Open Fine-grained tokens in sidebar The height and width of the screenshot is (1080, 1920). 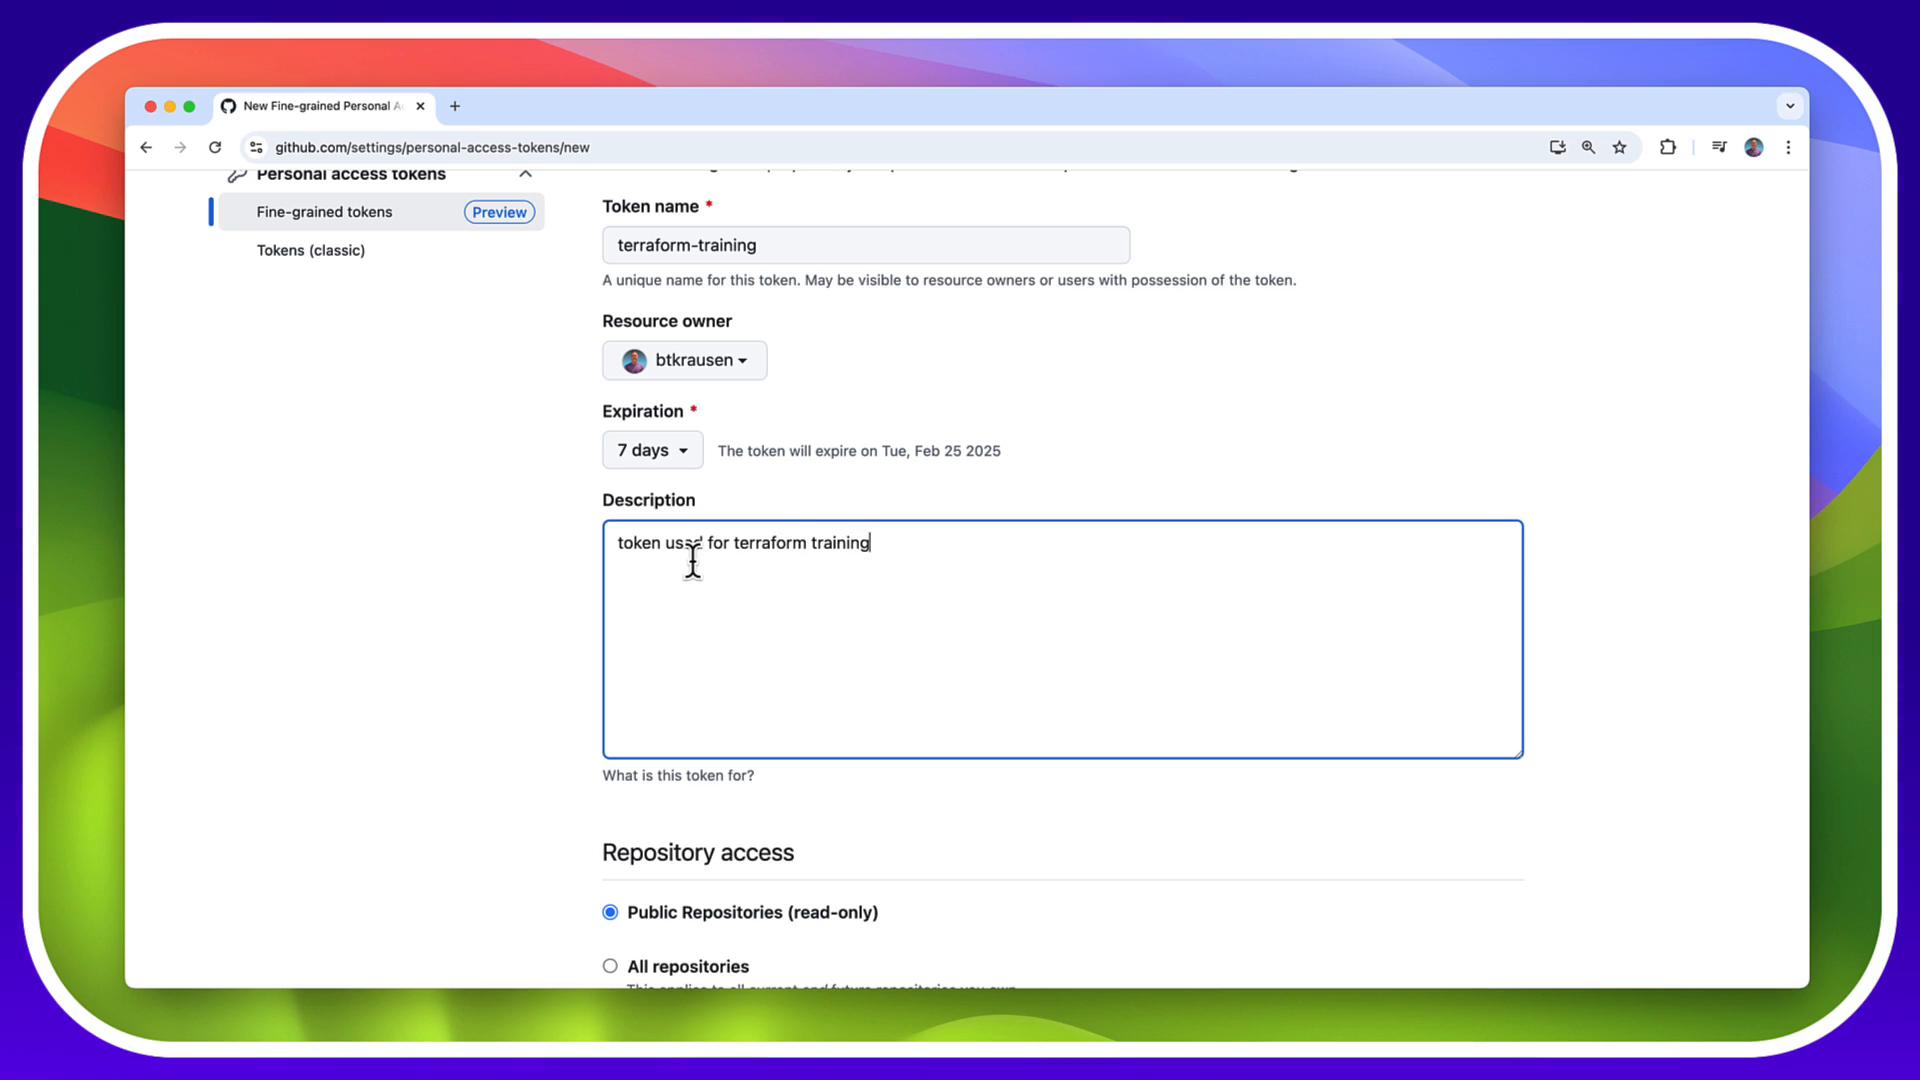(x=324, y=212)
